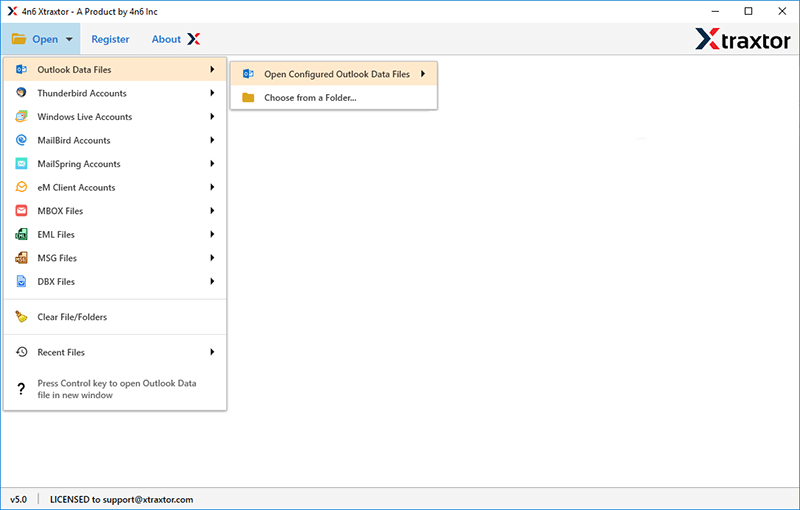
Task: Open the Register menu item
Action: (x=110, y=39)
